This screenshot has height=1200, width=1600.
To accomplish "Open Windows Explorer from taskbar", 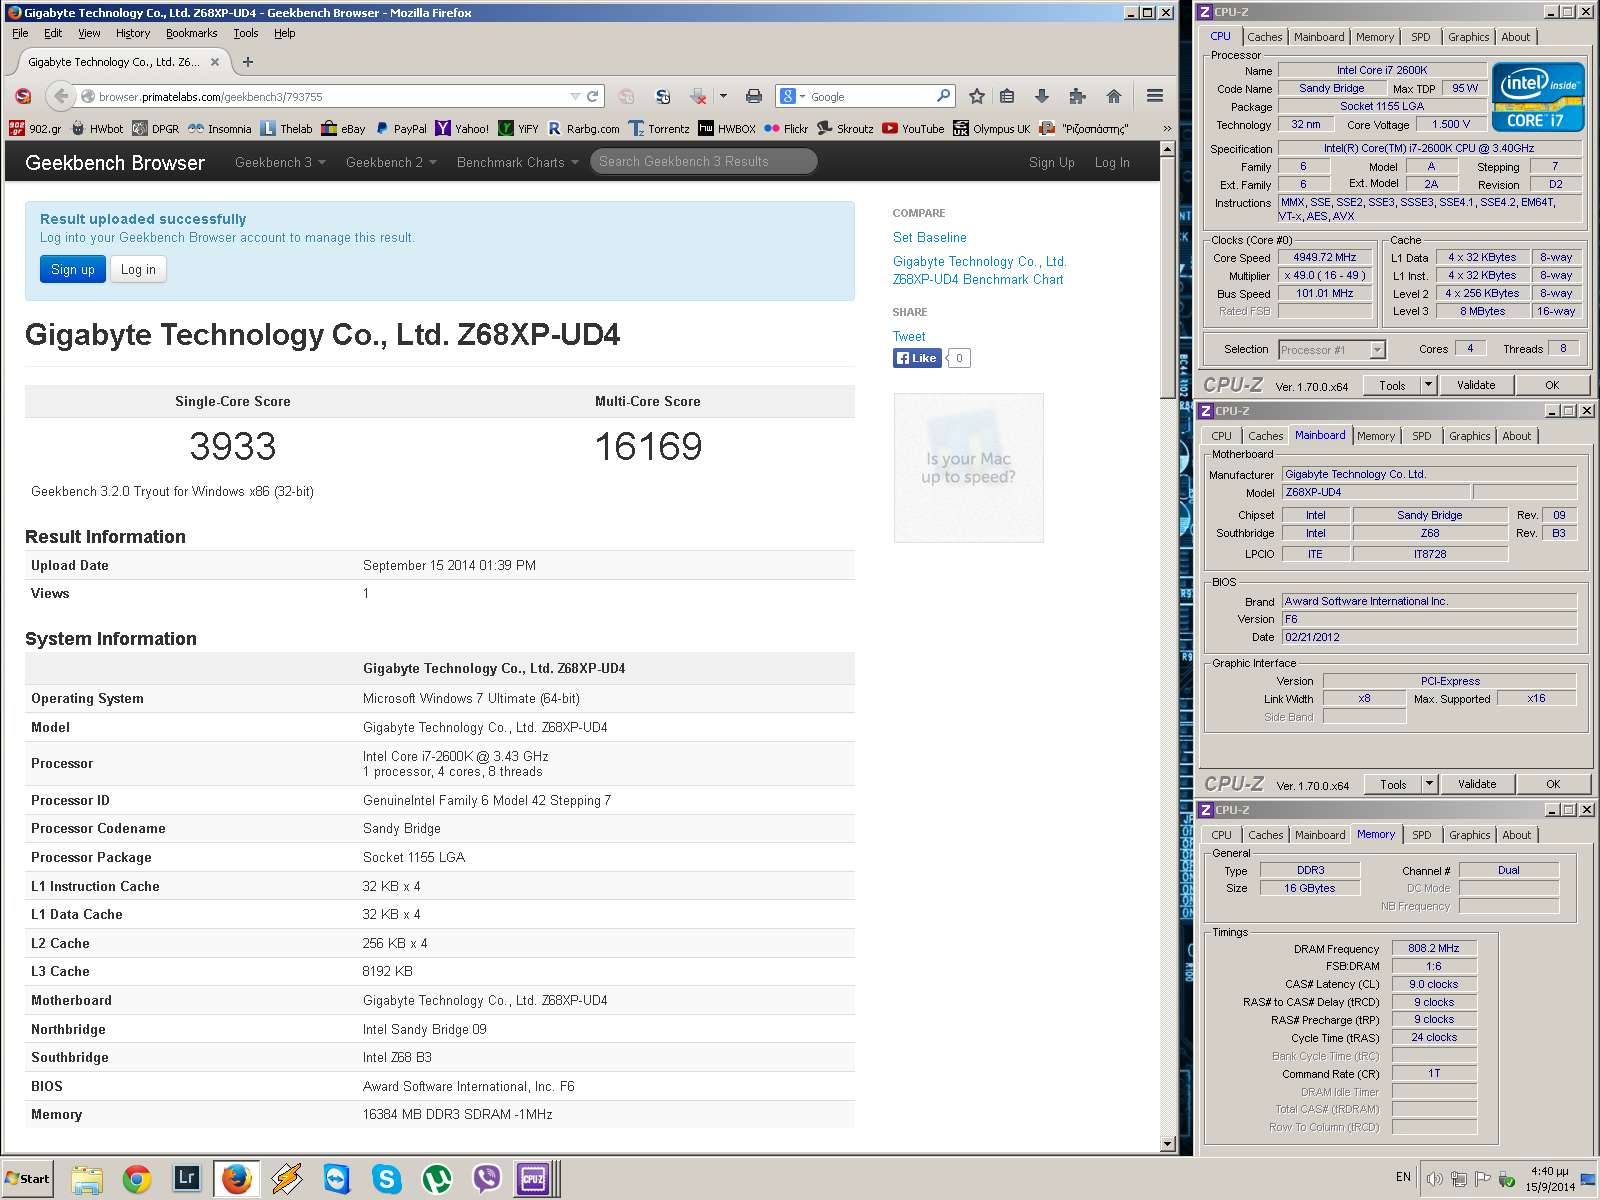I will (x=87, y=1179).
